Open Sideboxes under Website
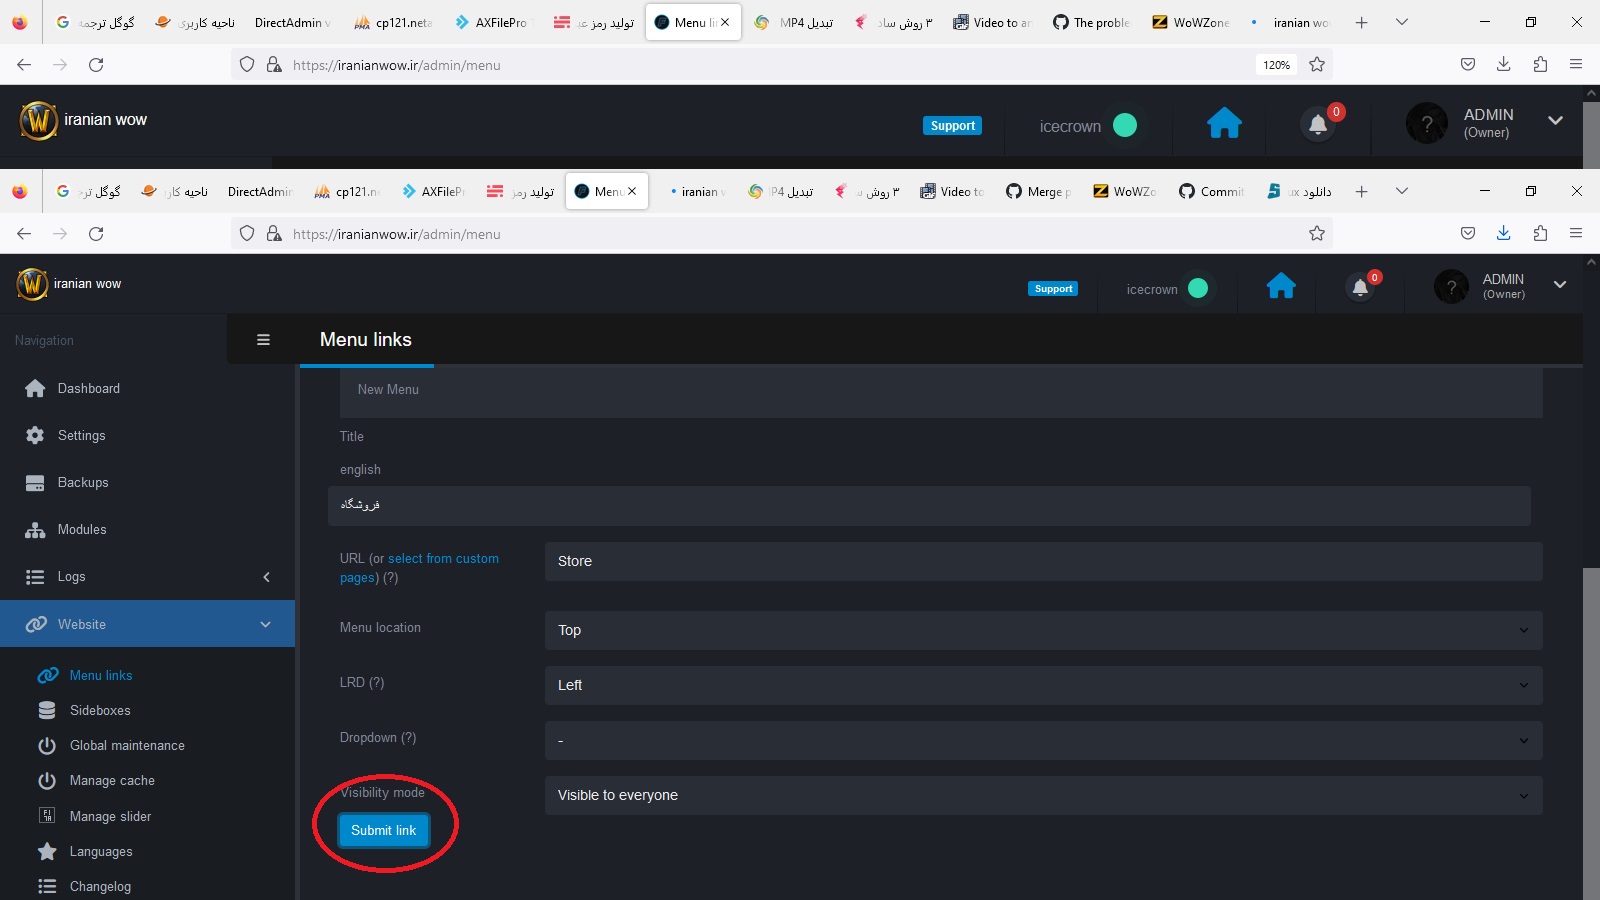This screenshot has width=1600, height=900. (99, 710)
